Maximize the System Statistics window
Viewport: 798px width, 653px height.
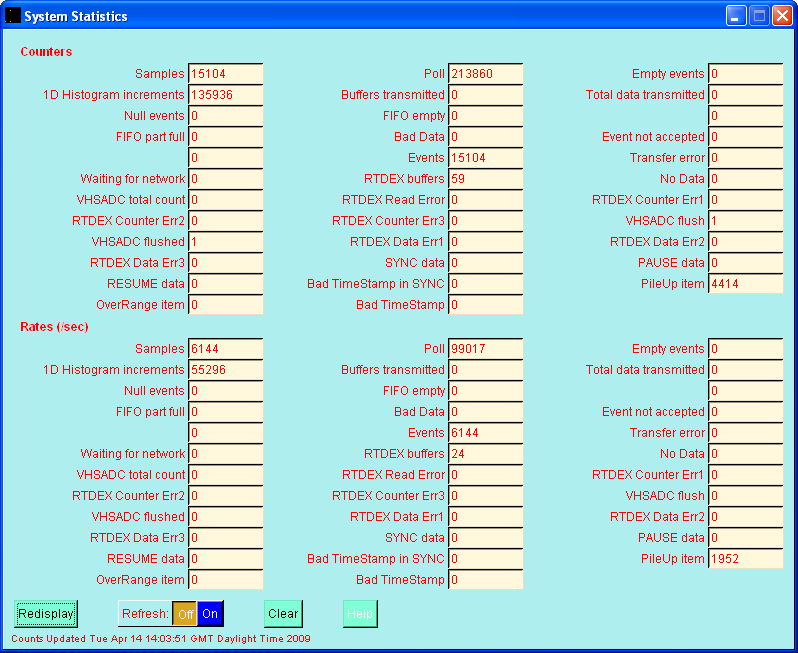click(x=759, y=16)
